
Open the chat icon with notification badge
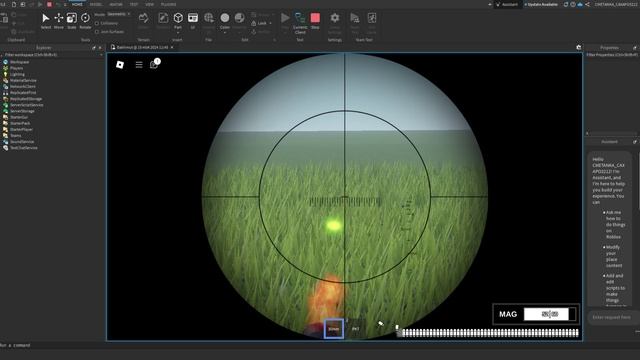(154, 64)
